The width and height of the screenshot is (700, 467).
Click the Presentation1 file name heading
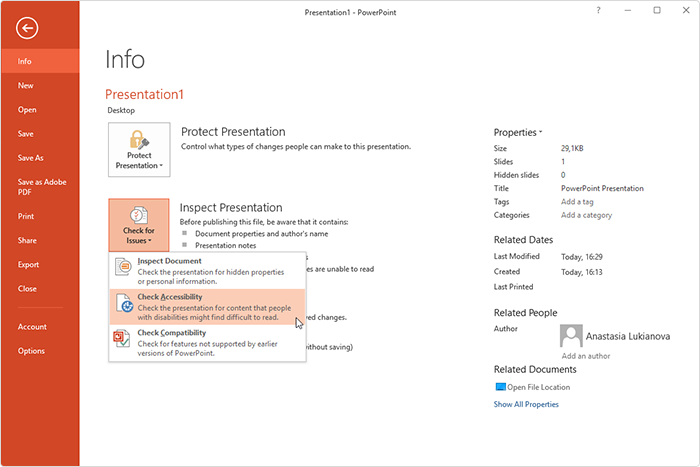pos(144,94)
